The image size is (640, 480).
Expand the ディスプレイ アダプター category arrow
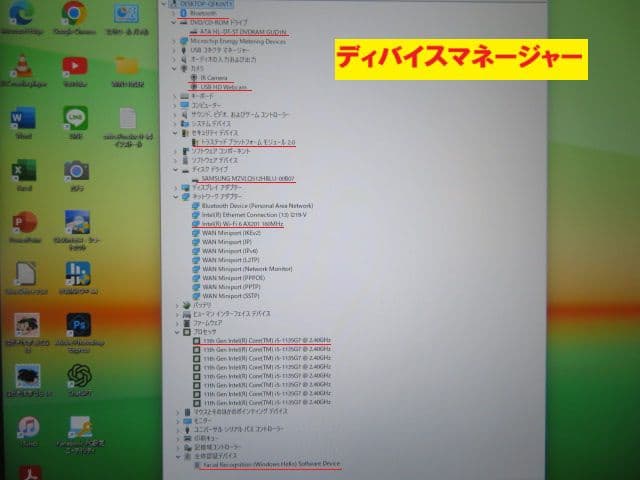tap(176, 188)
